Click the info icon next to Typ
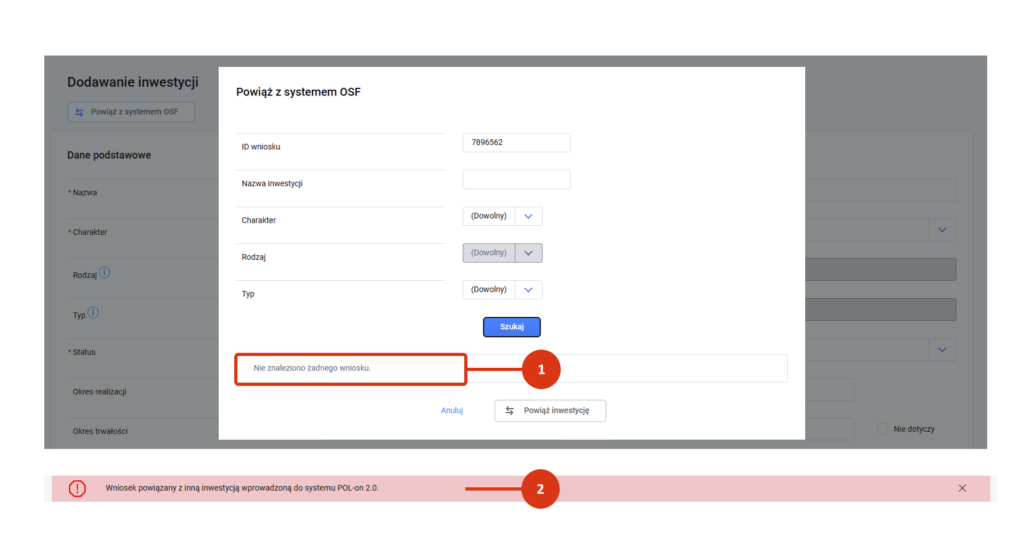This screenshot has width=1024, height=553. (93, 312)
